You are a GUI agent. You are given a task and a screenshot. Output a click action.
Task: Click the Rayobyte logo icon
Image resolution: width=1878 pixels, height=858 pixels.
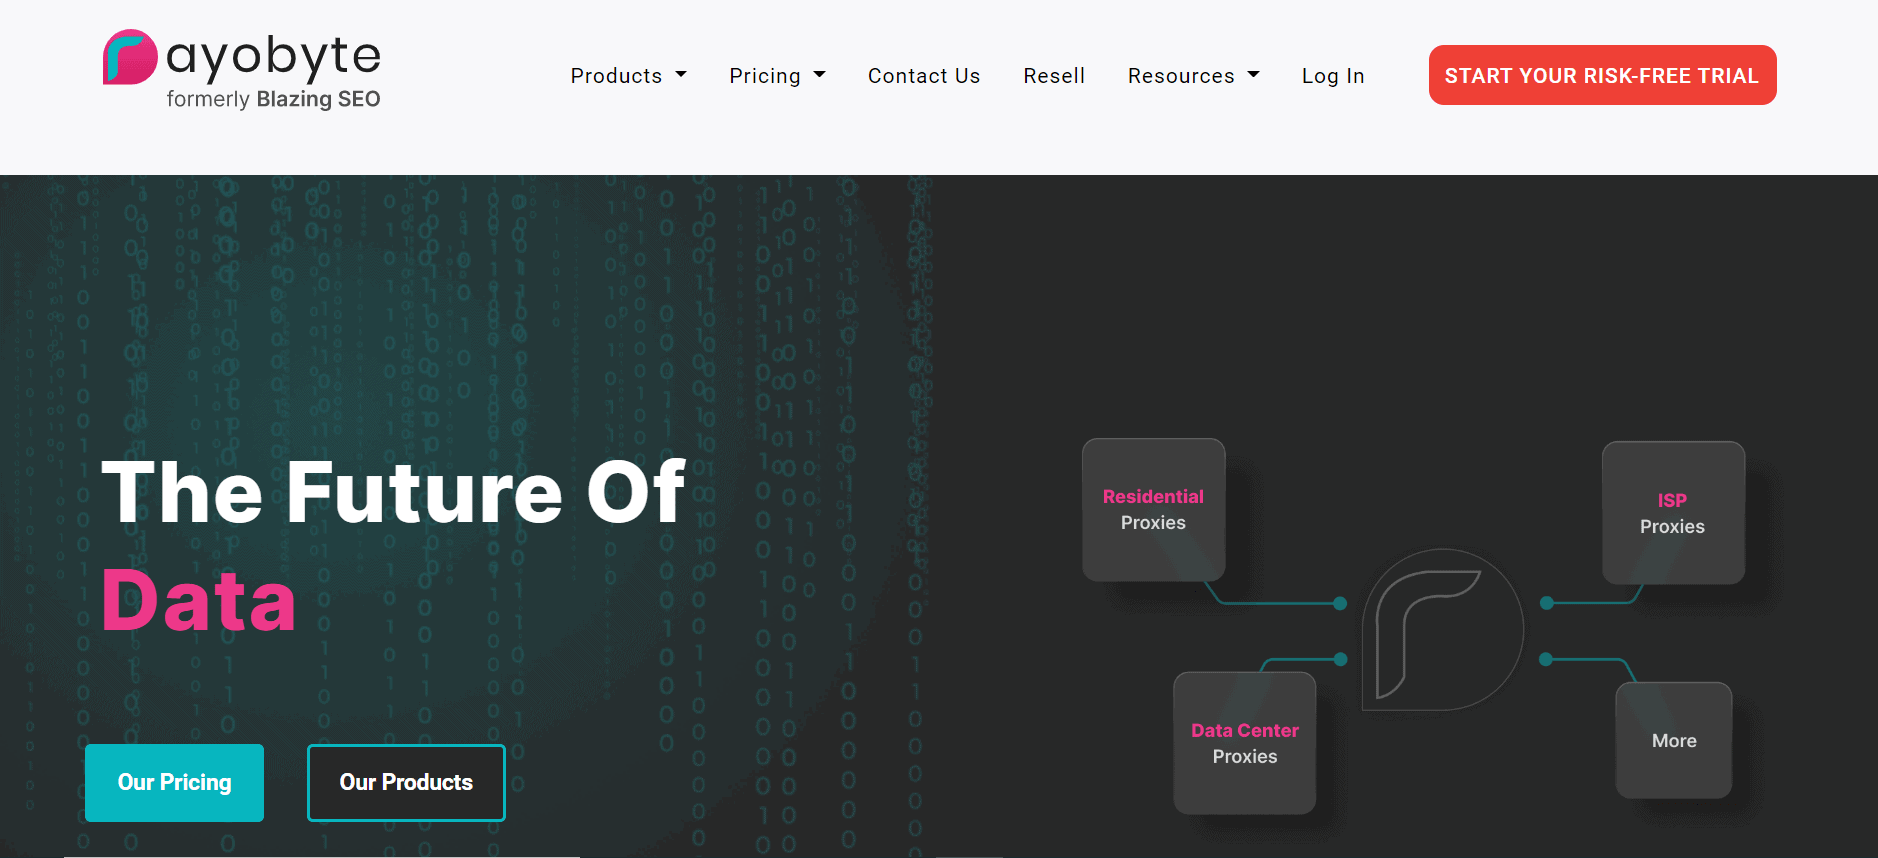(x=130, y=57)
